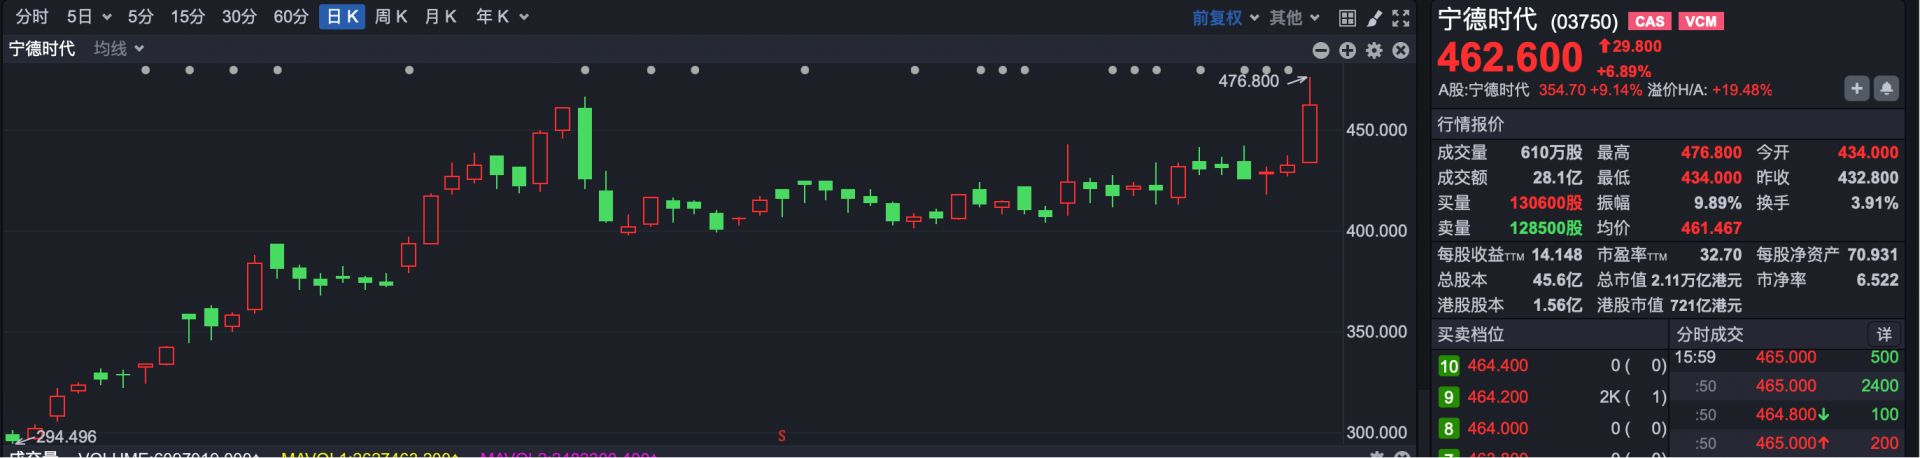Click the 分时成交 section header
The height and width of the screenshot is (458, 1920).
coord(1709,334)
